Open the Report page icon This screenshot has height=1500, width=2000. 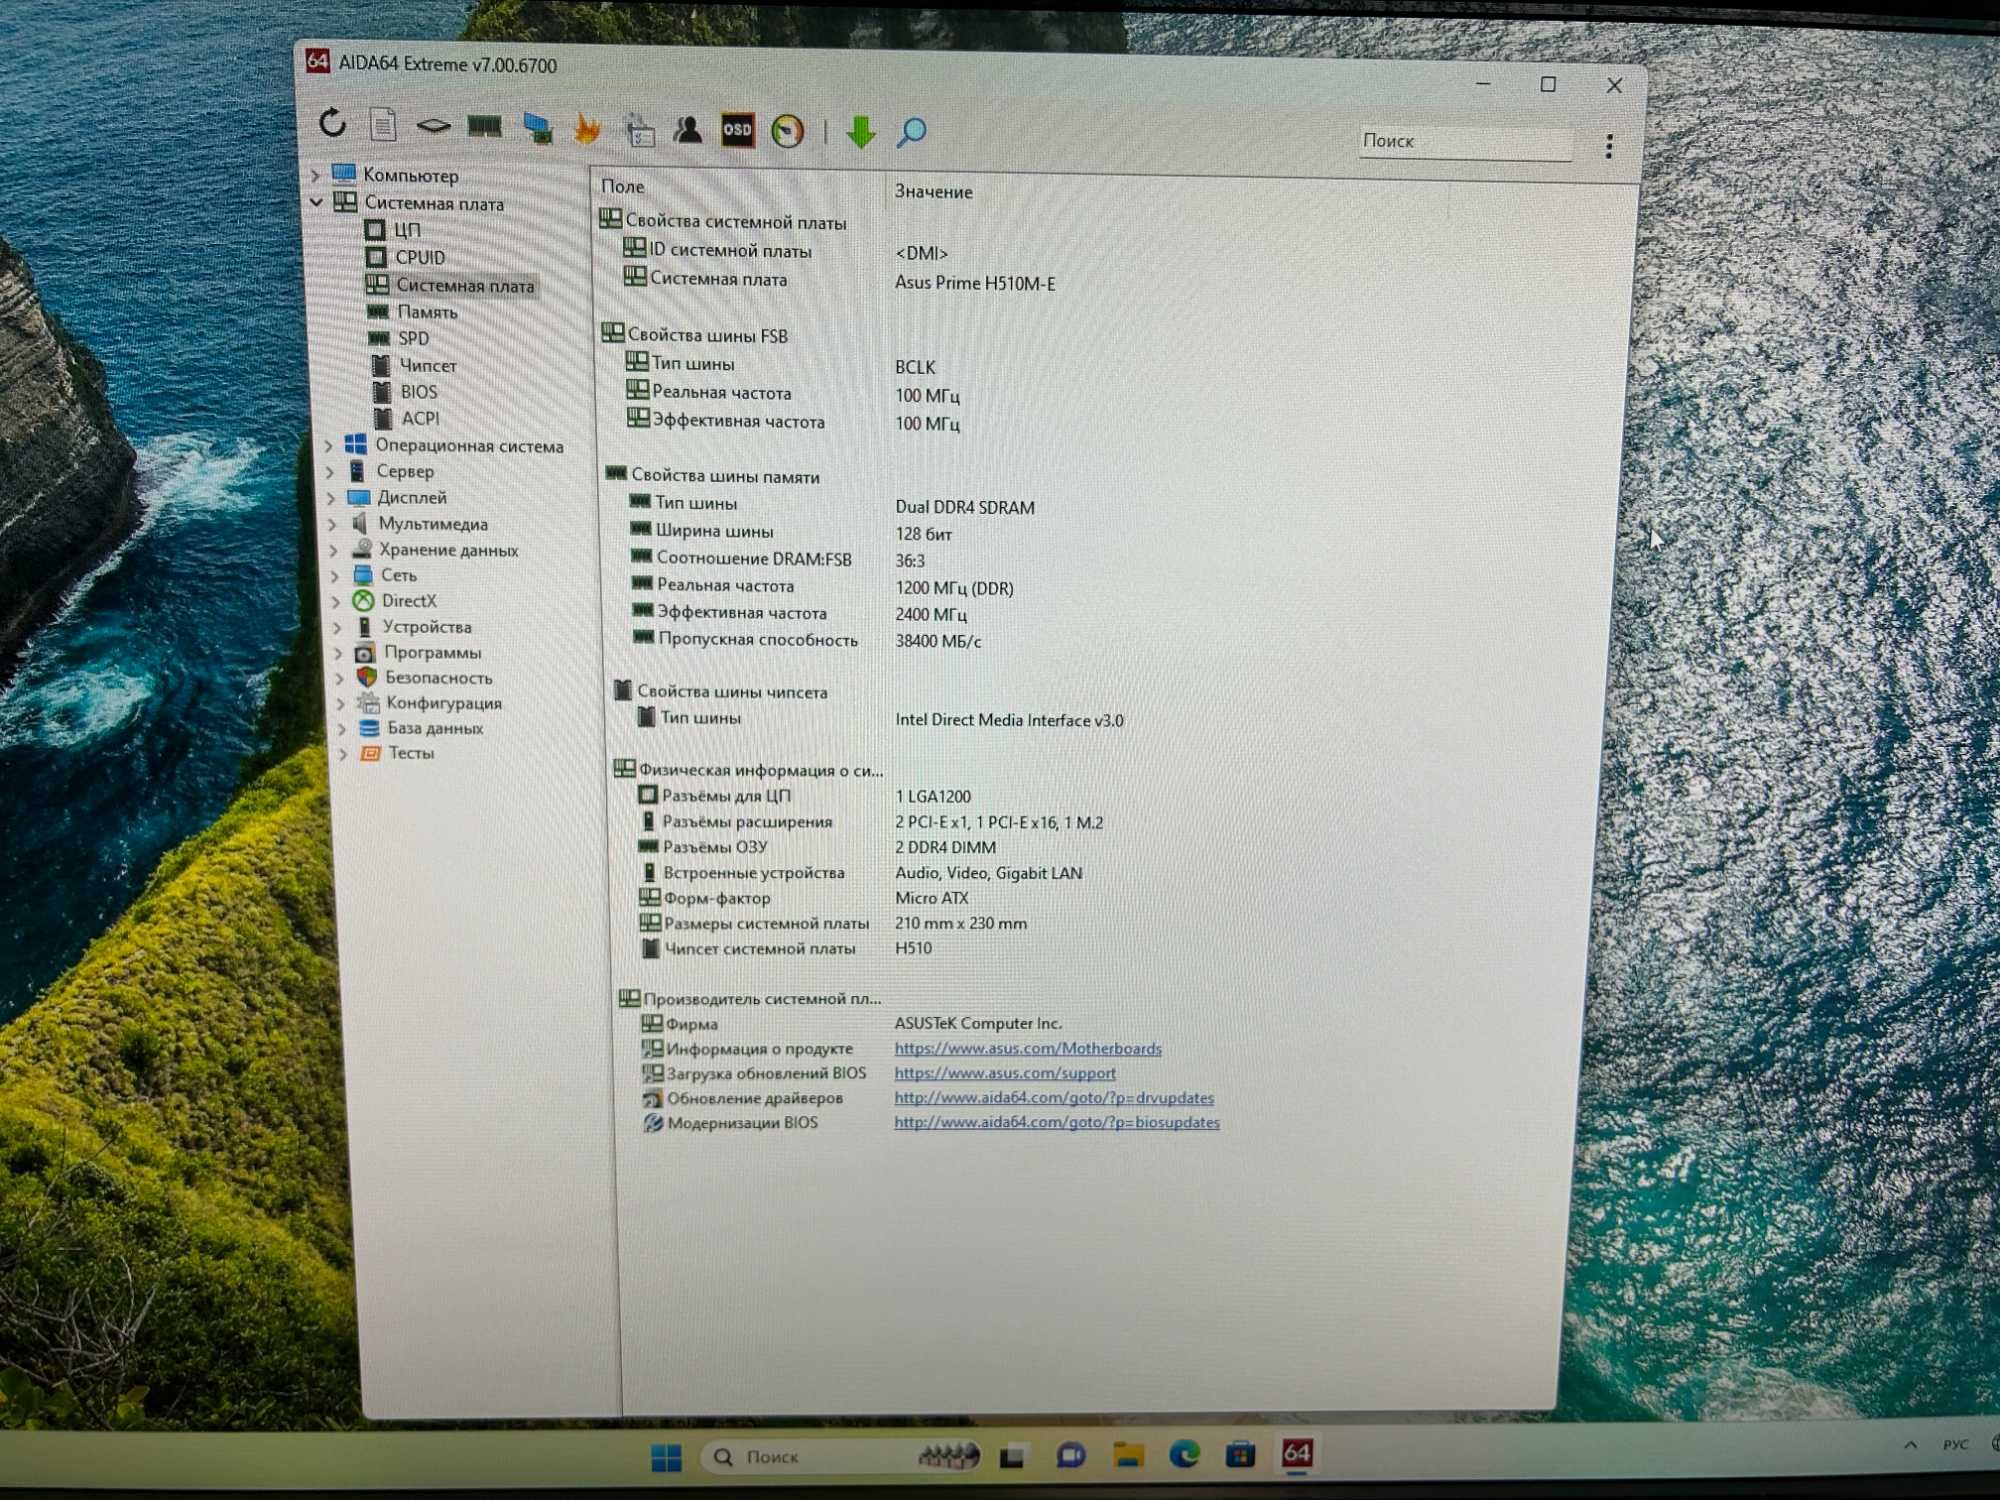(x=383, y=125)
